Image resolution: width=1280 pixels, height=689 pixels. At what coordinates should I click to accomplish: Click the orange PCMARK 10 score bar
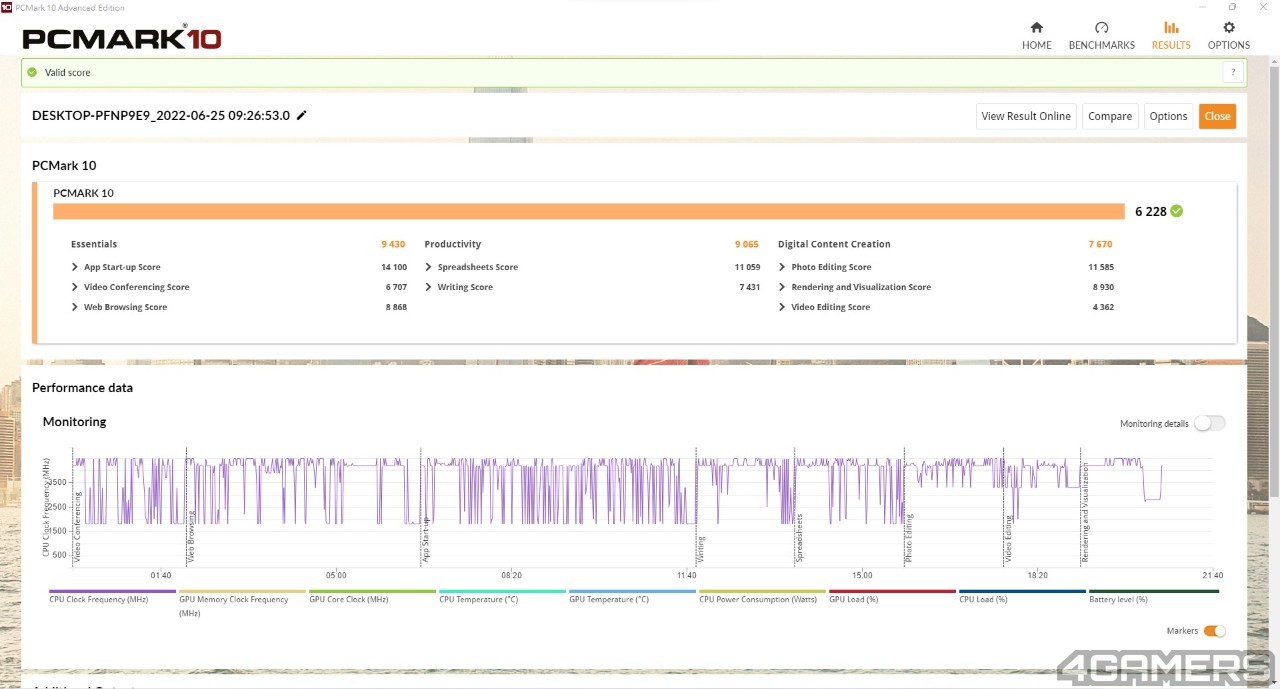589,211
